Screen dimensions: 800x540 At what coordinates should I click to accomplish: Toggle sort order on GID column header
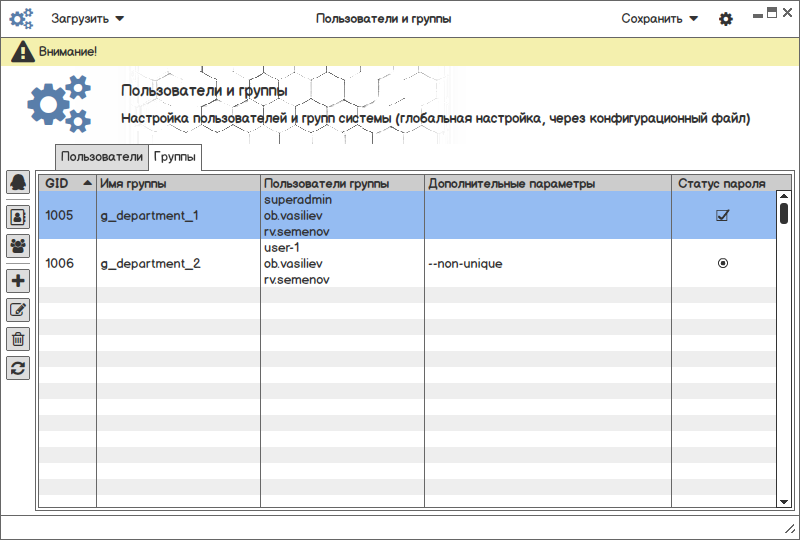pyautogui.click(x=68, y=183)
